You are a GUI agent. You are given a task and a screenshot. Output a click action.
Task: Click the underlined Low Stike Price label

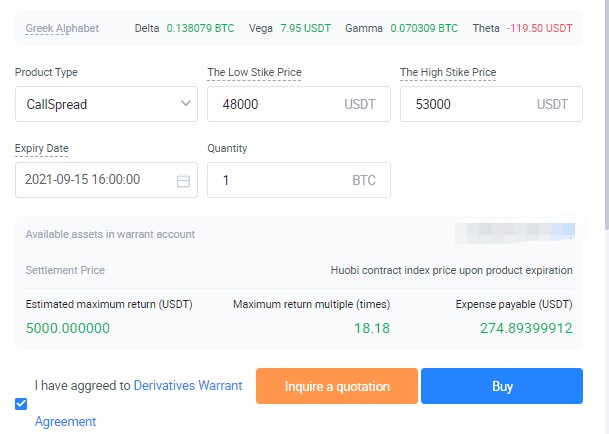coord(254,72)
